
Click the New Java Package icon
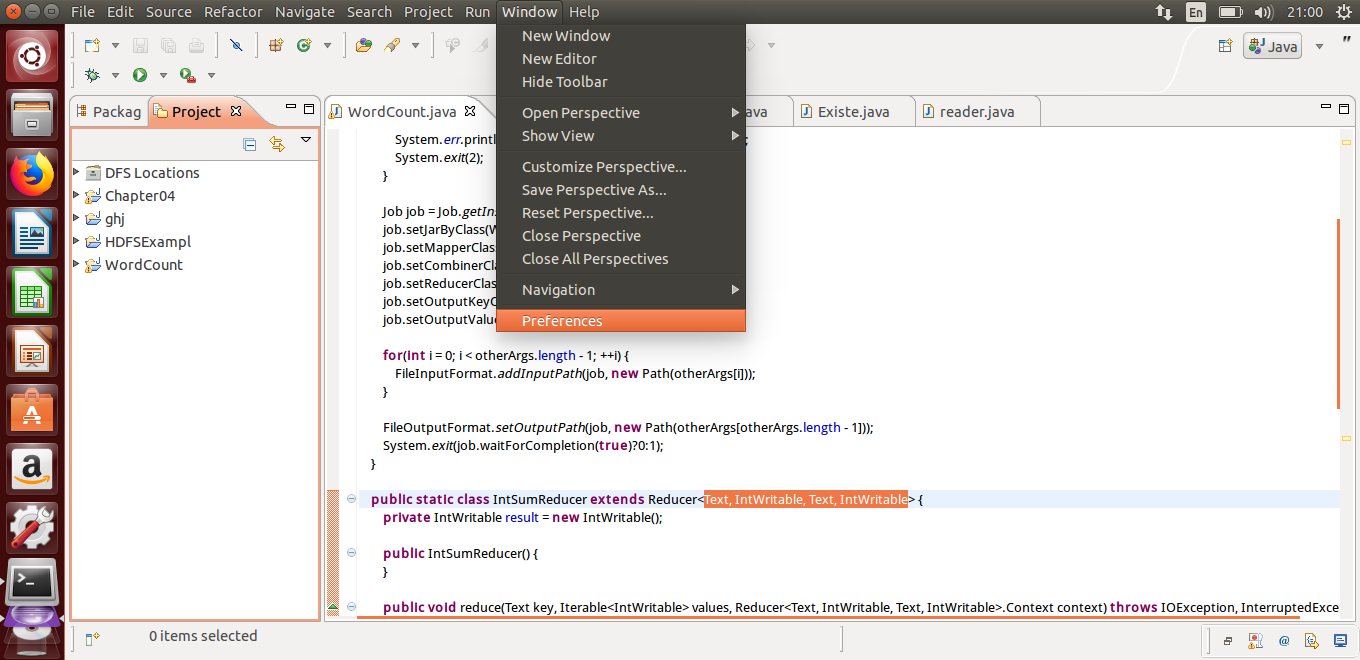277,45
